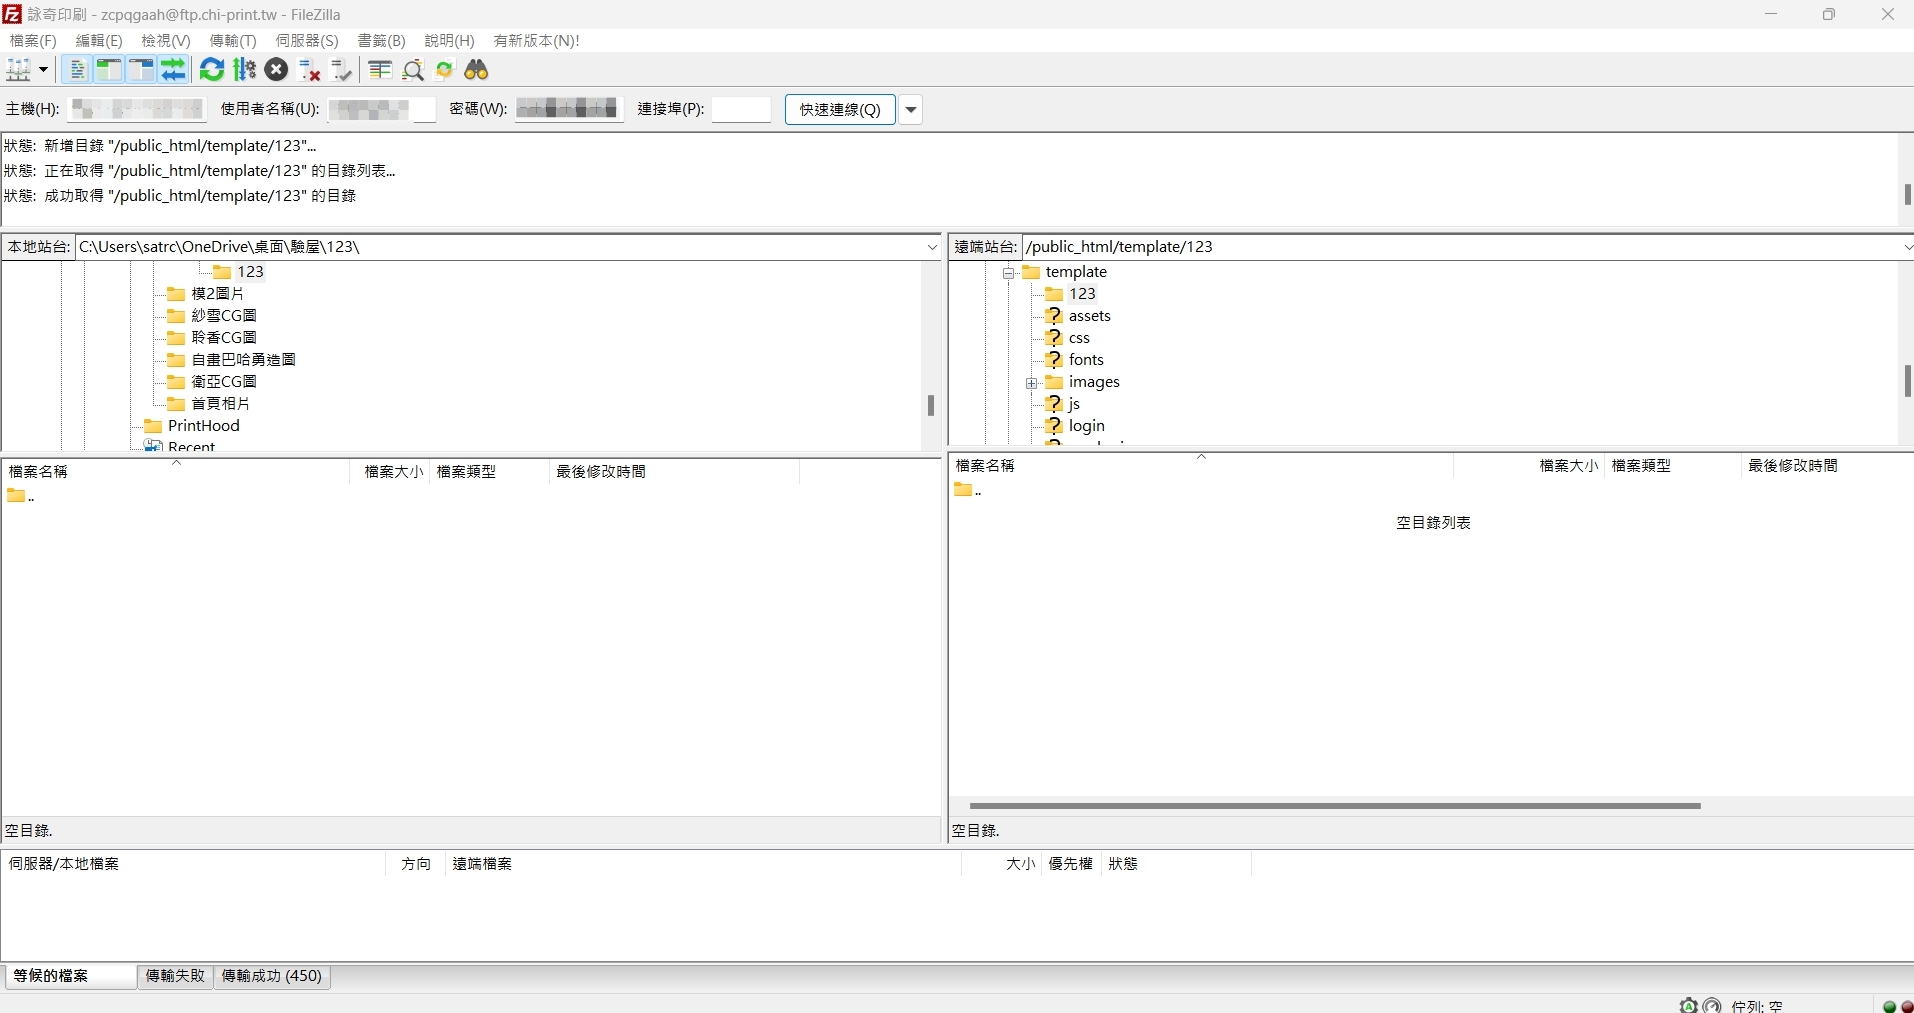Switch to the 傳輸成功 (450) tab
The width and height of the screenshot is (1914, 1013).
tap(272, 976)
